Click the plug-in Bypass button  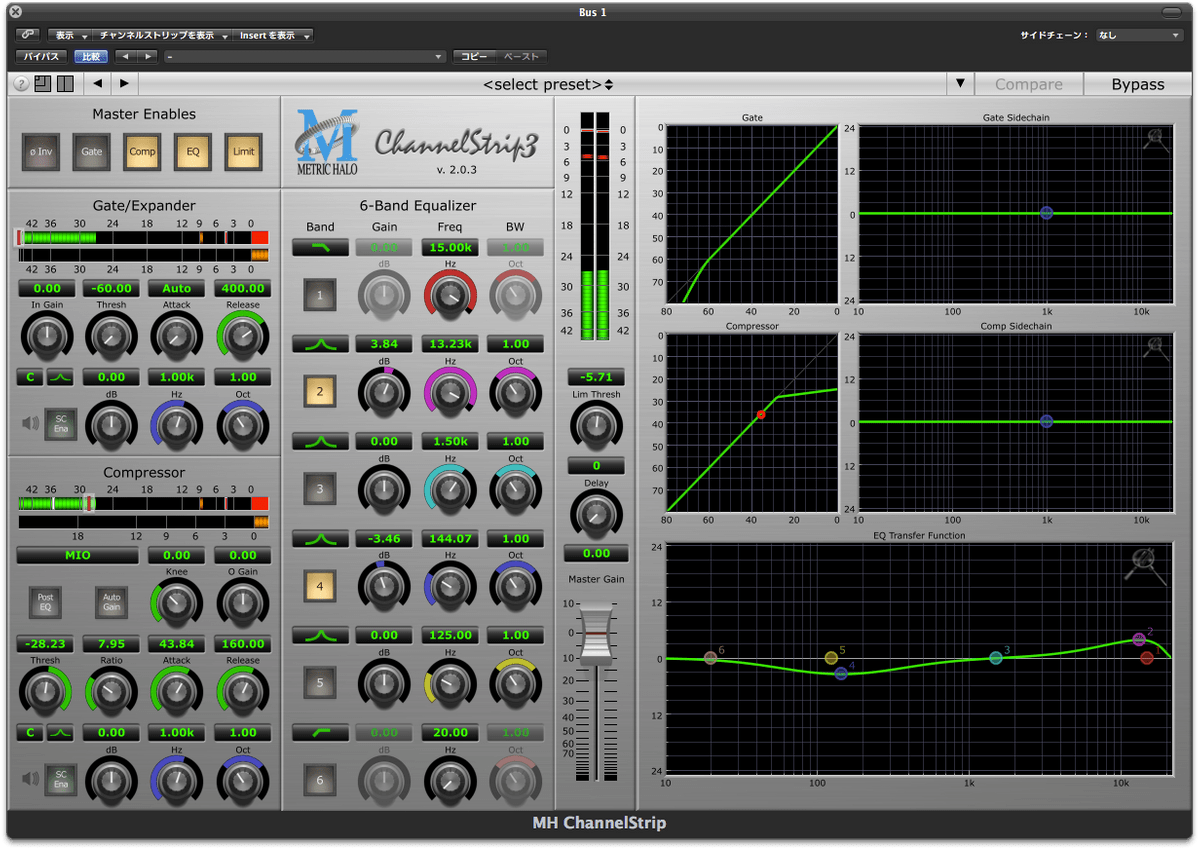(x=1138, y=84)
